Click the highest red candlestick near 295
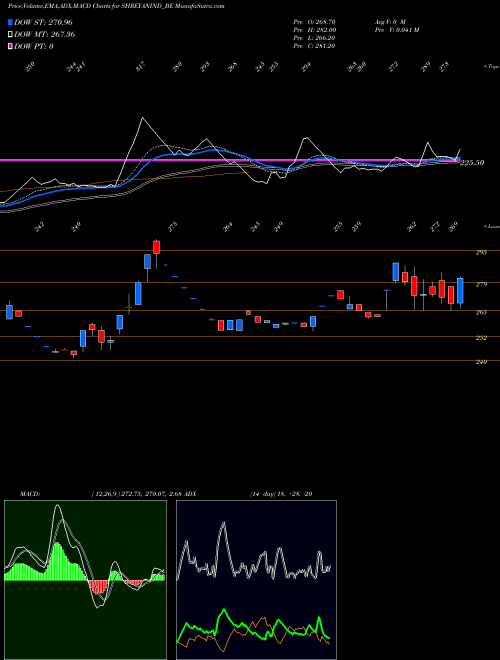 (156, 247)
